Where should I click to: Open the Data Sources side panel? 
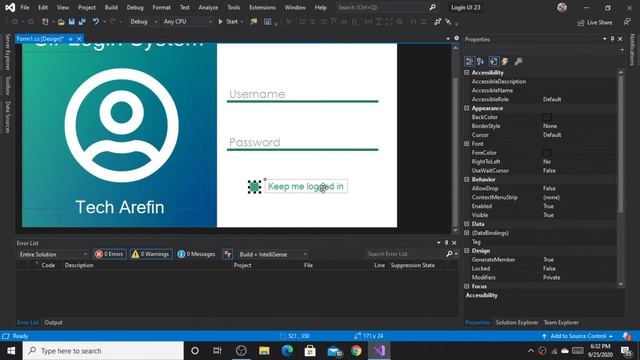(x=7, y=117)
